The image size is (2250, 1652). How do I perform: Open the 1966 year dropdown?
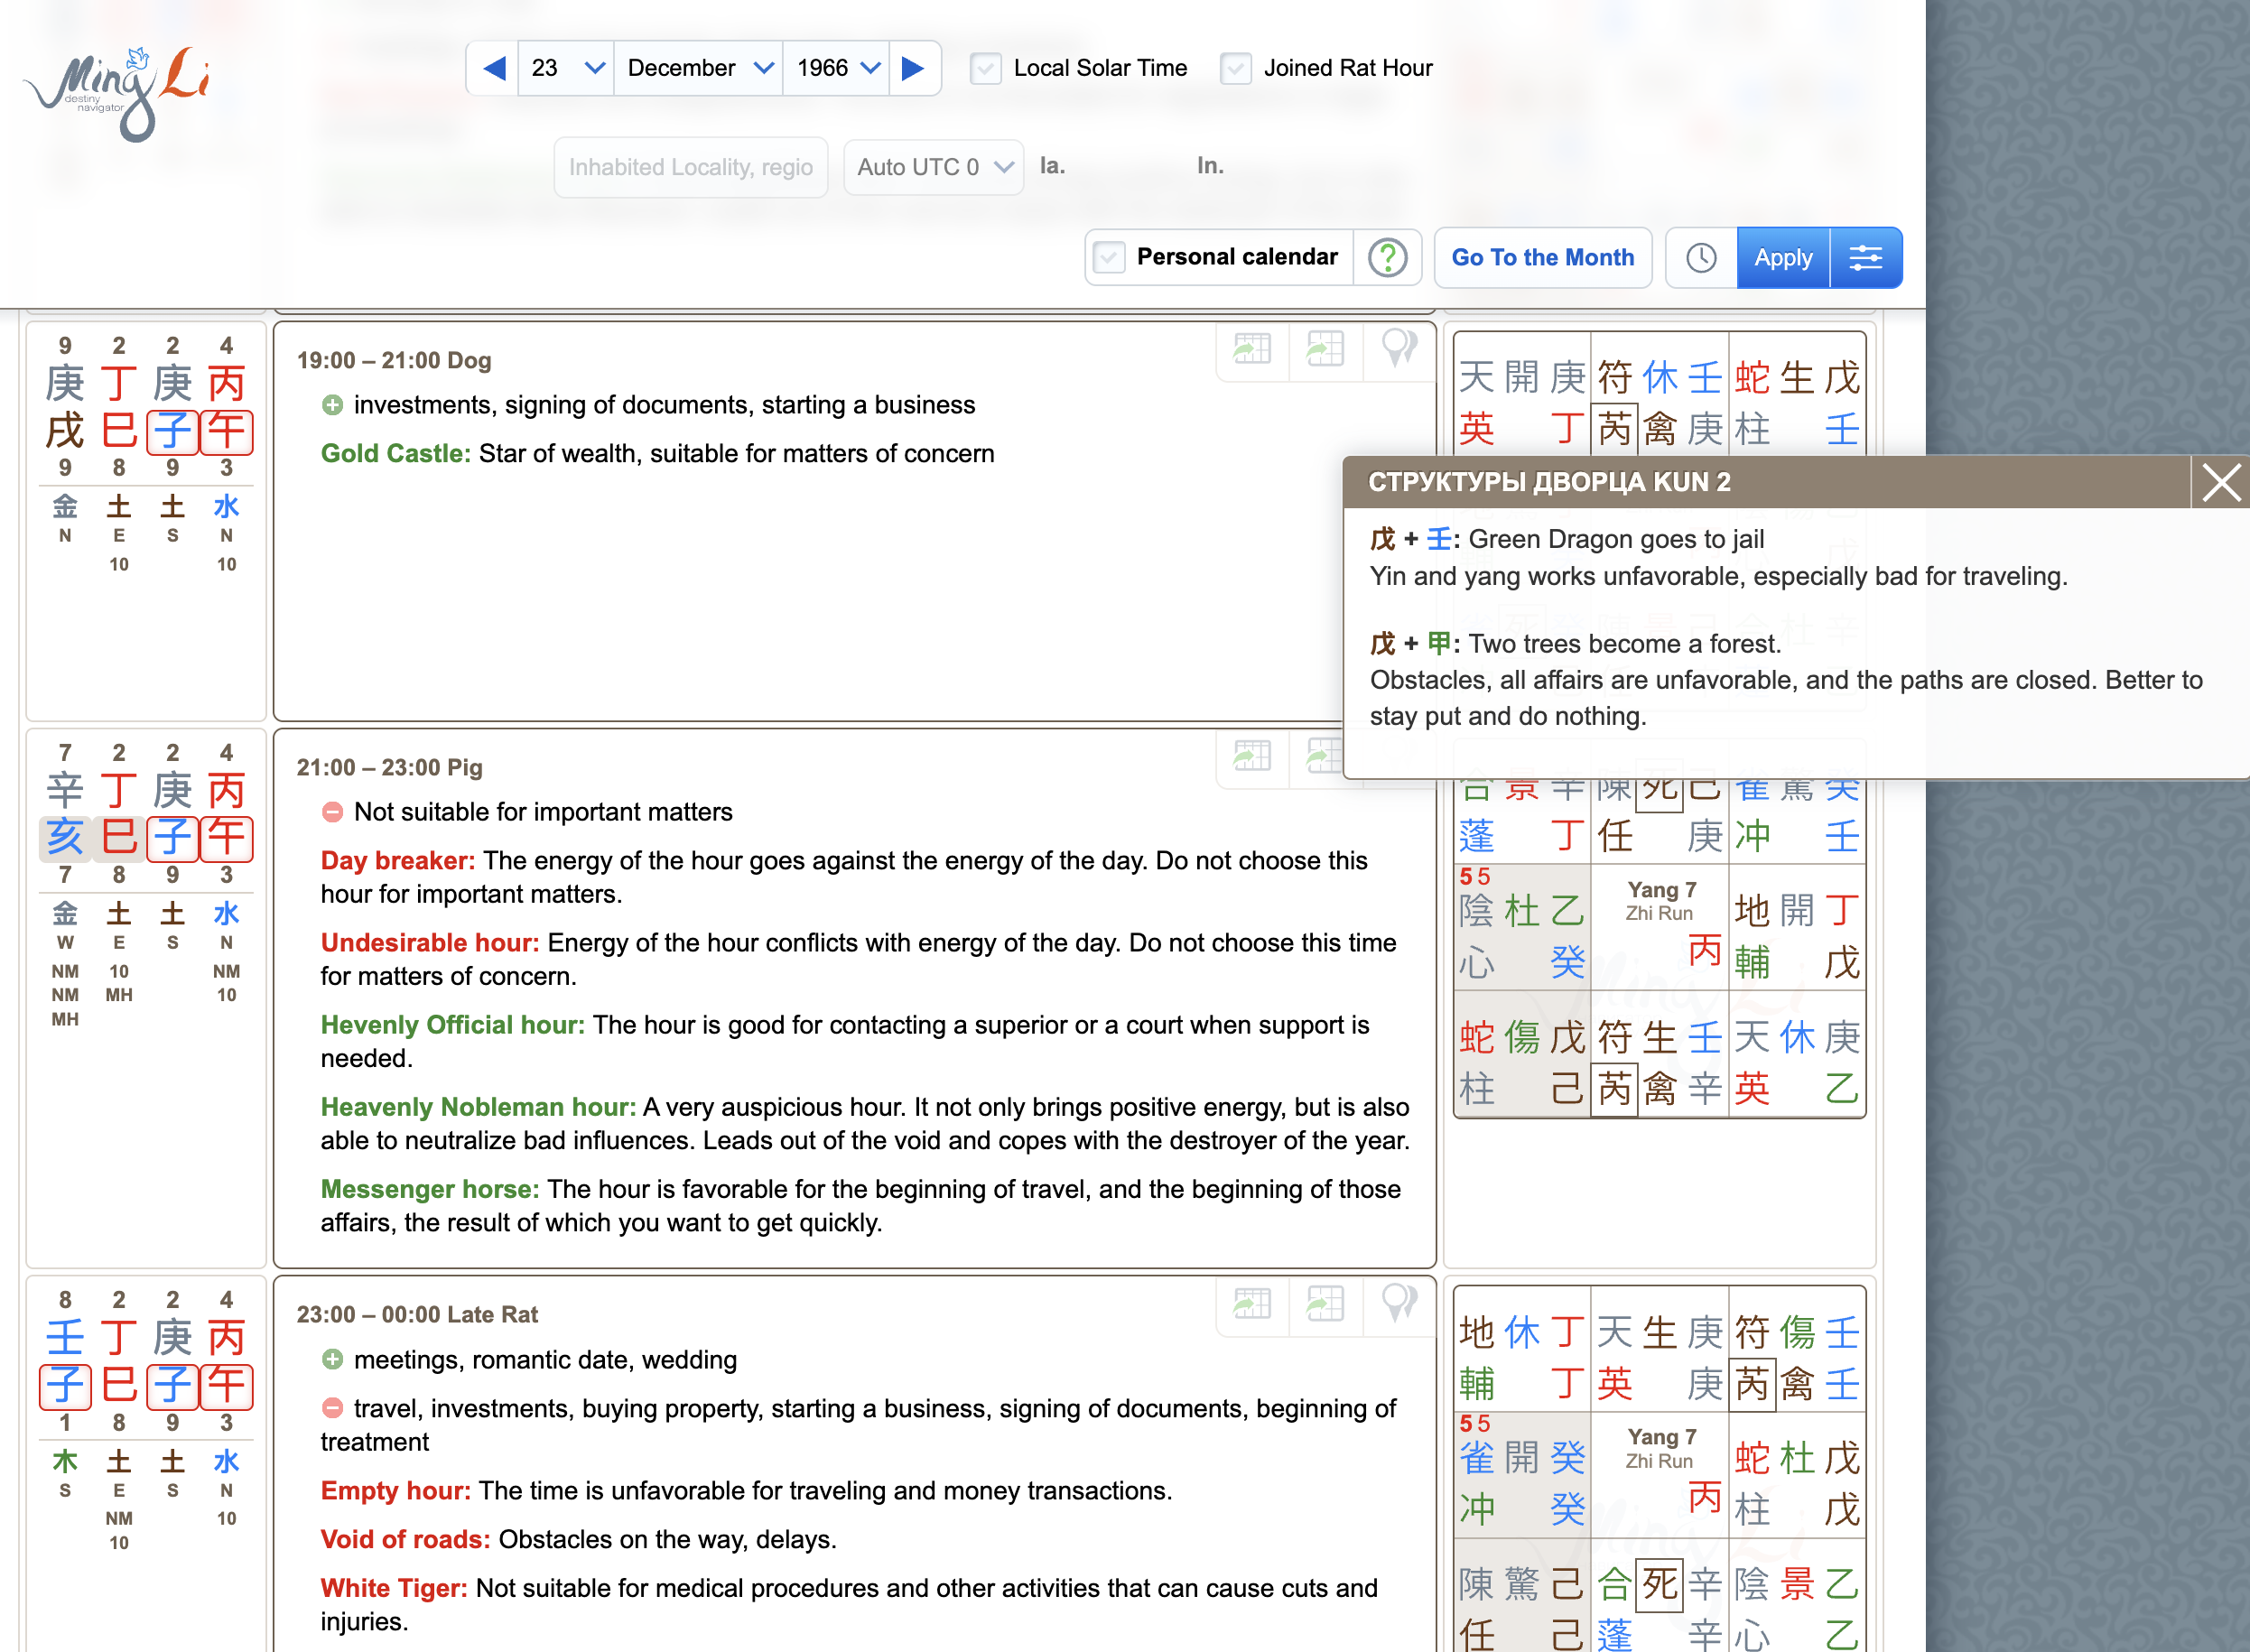(x=836, y=68)
